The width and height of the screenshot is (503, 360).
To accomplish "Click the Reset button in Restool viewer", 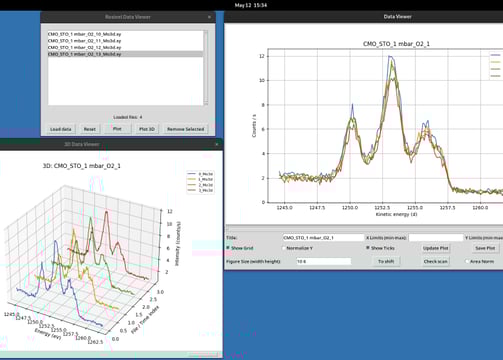I will (90, 129).
